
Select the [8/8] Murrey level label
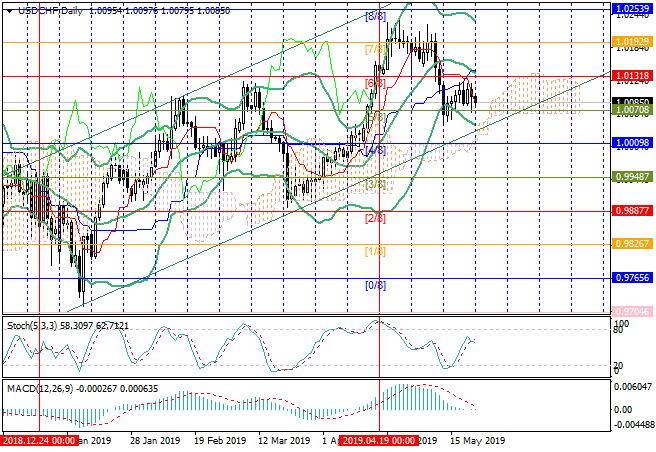click(x=375, y=17)
